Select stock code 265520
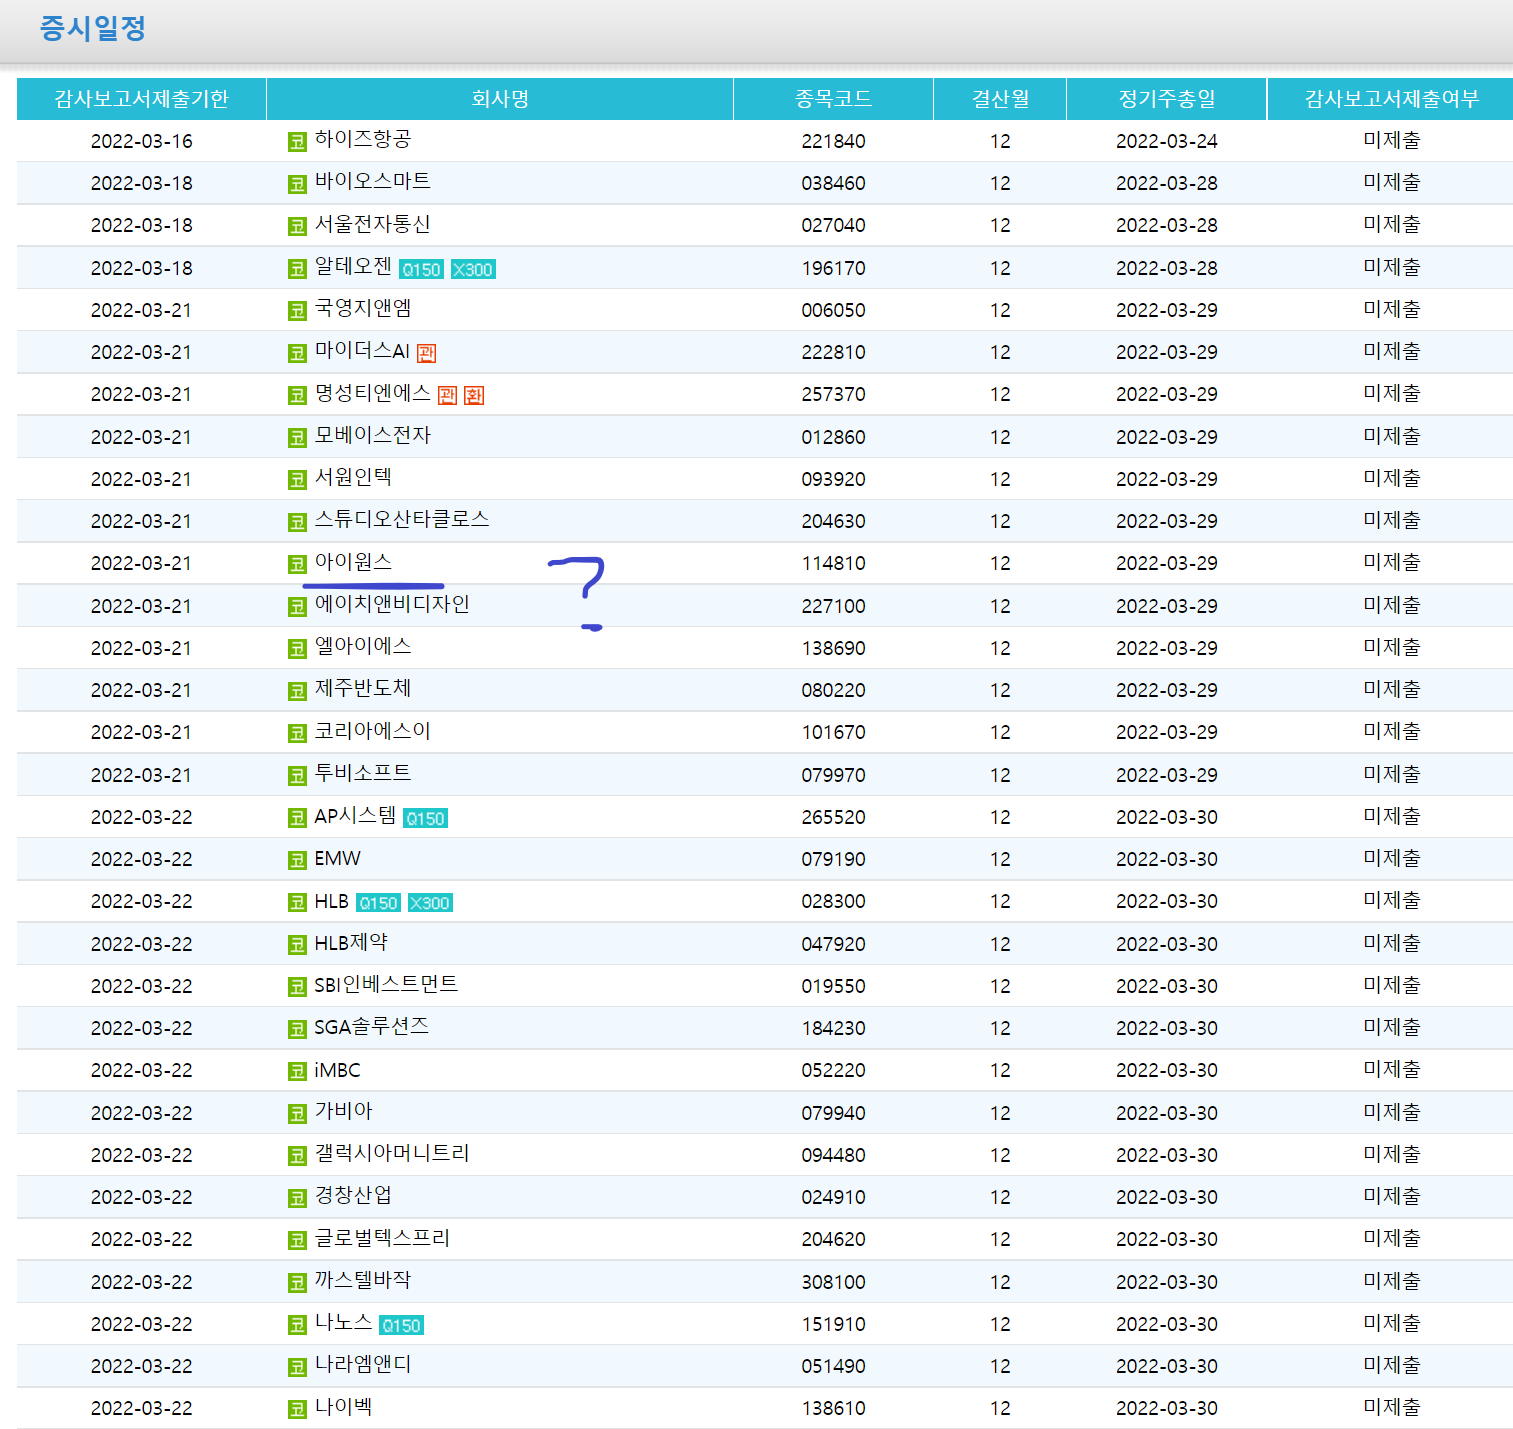Screen dimensions: 1513x1429 833,817
